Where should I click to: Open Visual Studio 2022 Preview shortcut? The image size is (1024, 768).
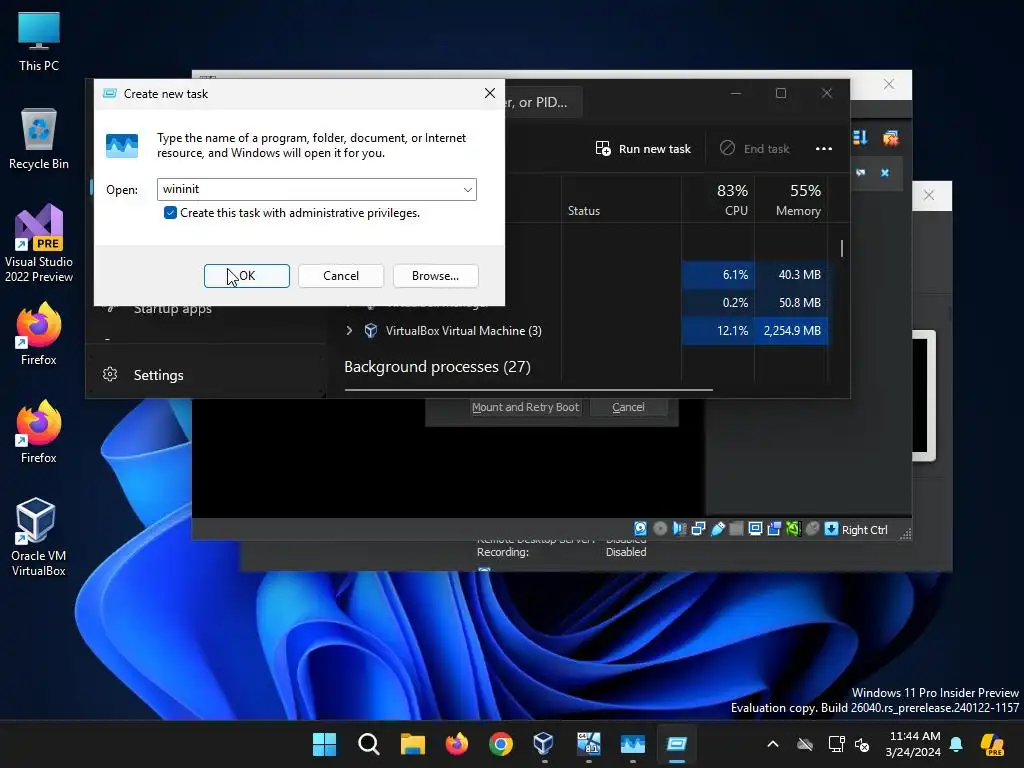pos(39,244)
